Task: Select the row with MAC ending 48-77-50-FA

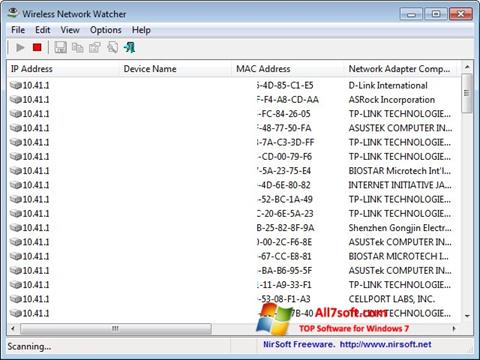Action: pyautogui.click(x=234, y=128)
